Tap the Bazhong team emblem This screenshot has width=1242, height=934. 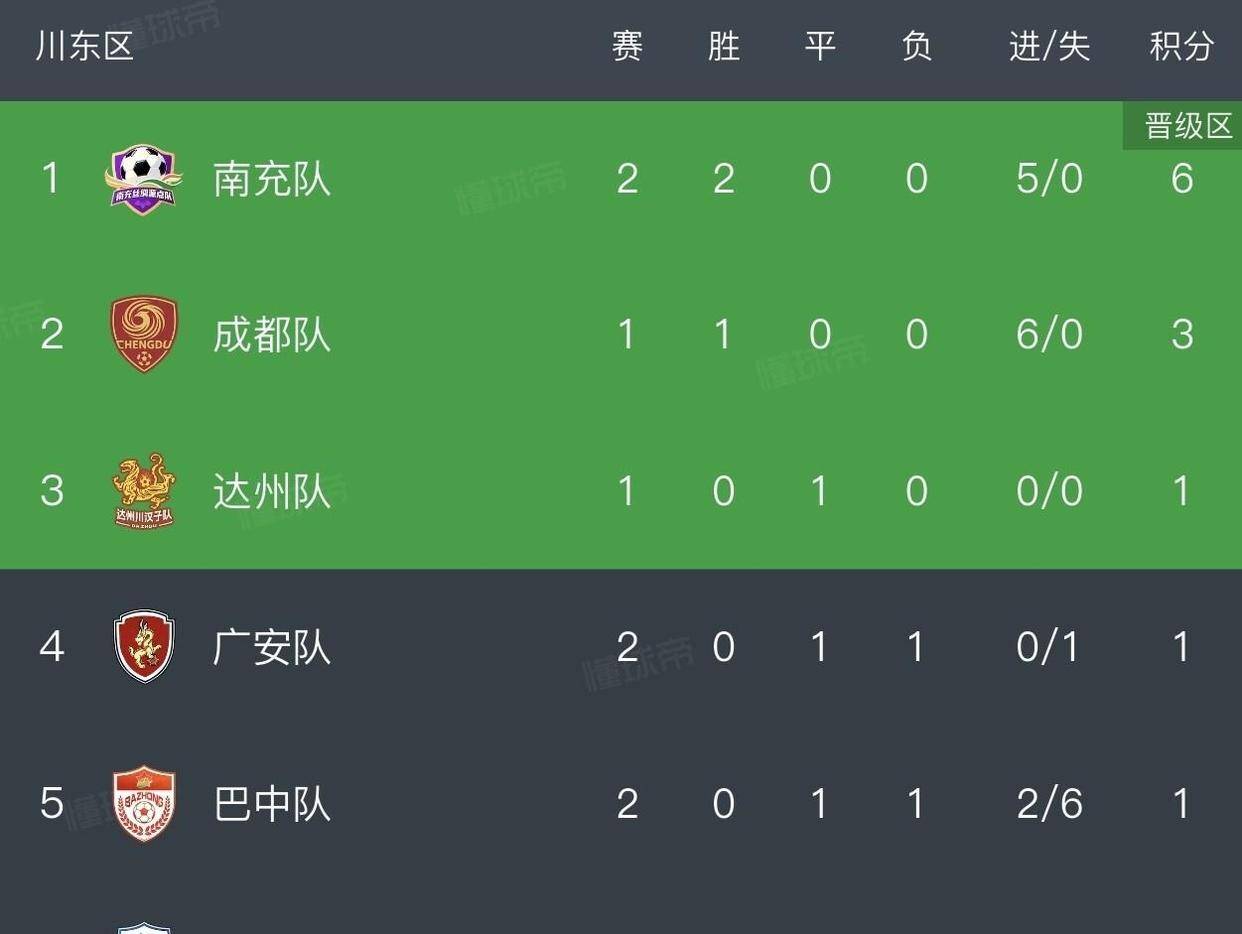click(x=144, y=803)
